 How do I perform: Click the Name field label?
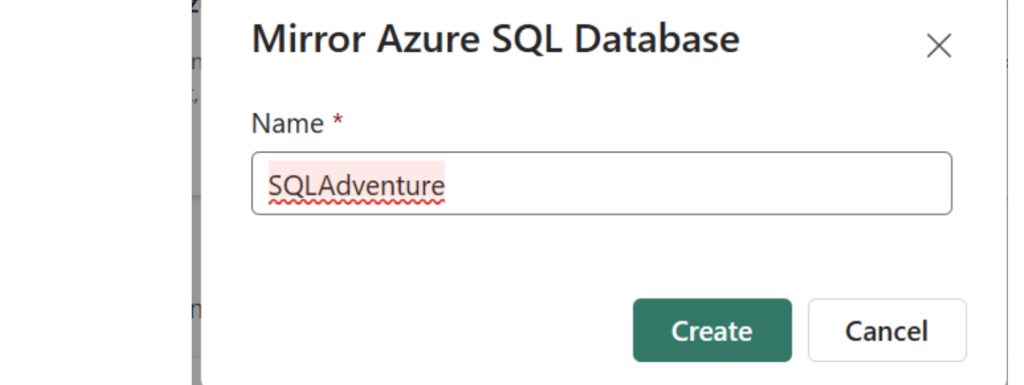(287, 123)
